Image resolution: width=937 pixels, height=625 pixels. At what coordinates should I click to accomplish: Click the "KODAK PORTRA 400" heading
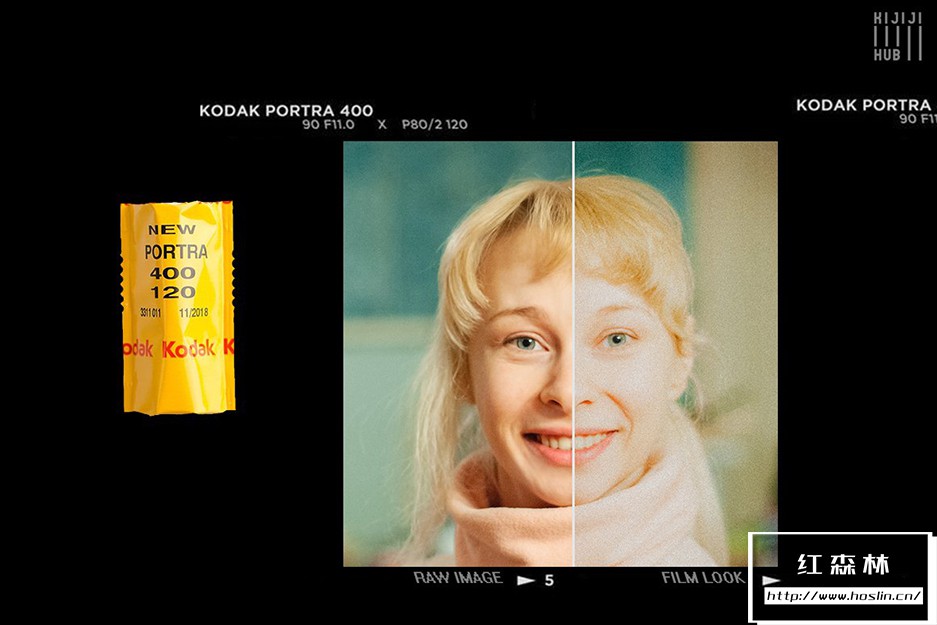pyautogui.click(x=286, y=111)
